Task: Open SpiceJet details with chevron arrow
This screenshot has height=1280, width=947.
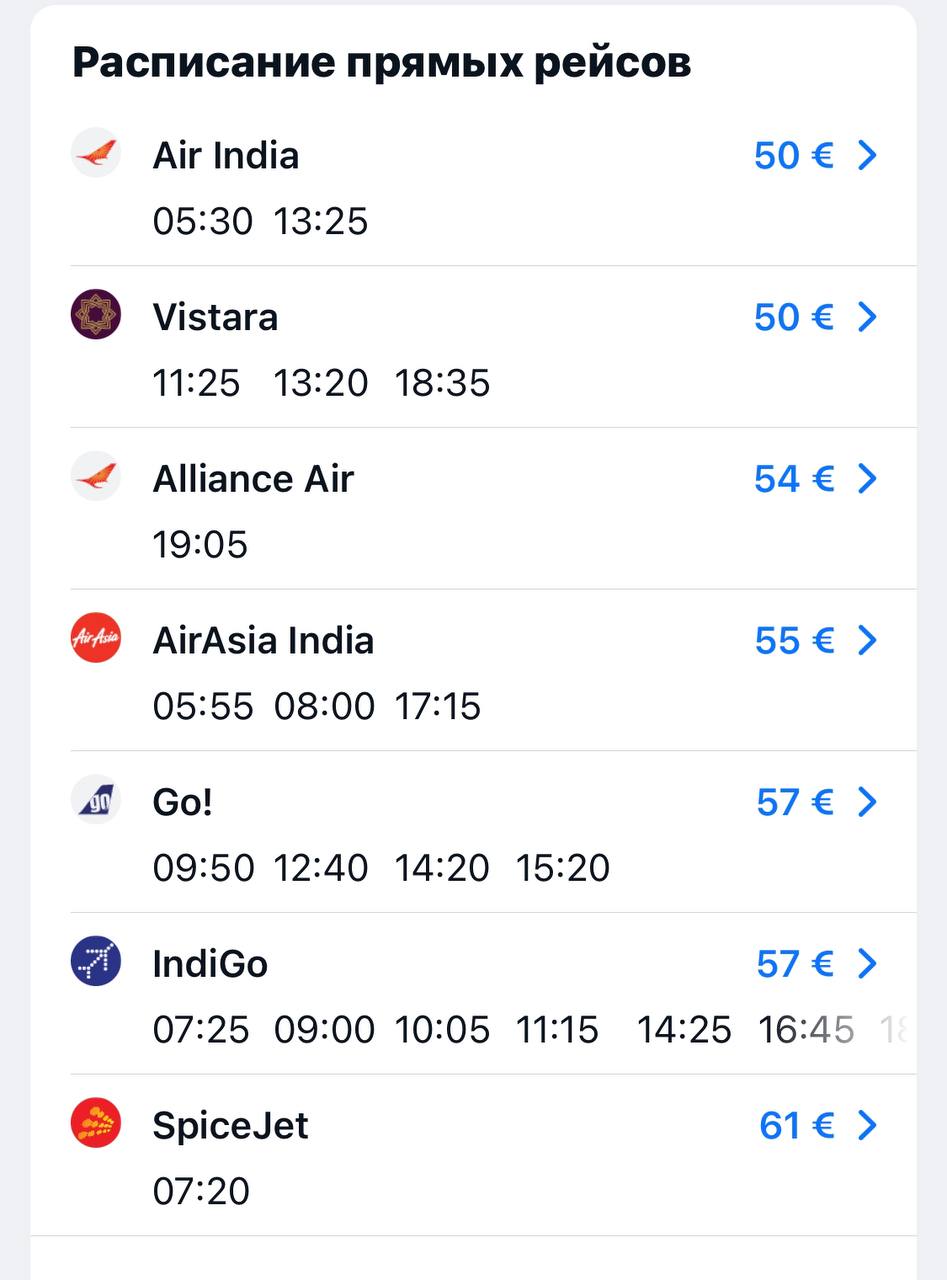Action: (867, 1126)
